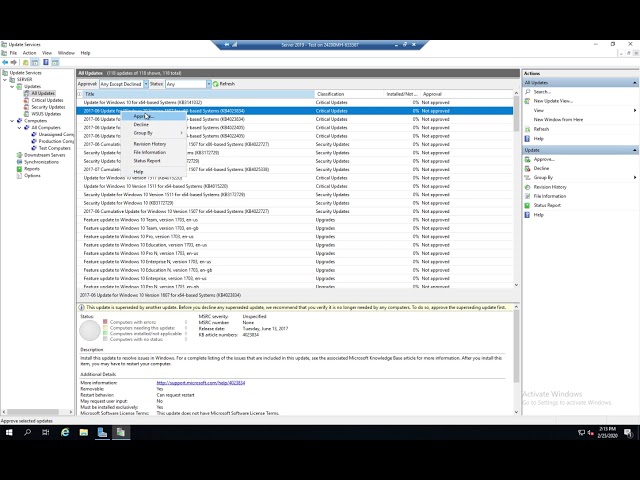Click the Refresh icon next to Status filter
This screenshot has width=640, height=480.
pyautogui.click(x=216, y=84)
